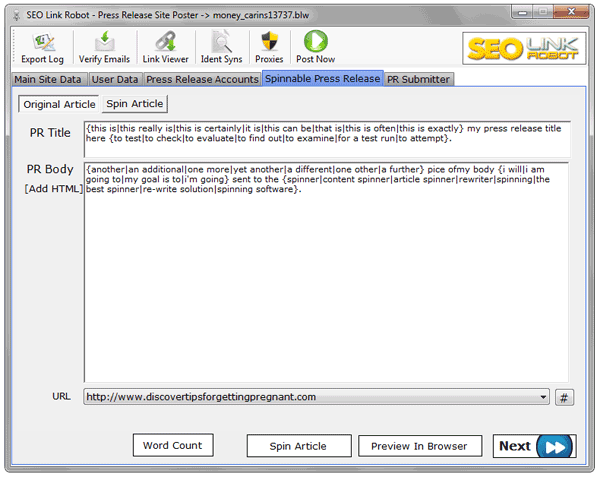The image size is (600, 480).
Task: Expand the URL dropdown arrow
Action: click(x=543, y=397)
